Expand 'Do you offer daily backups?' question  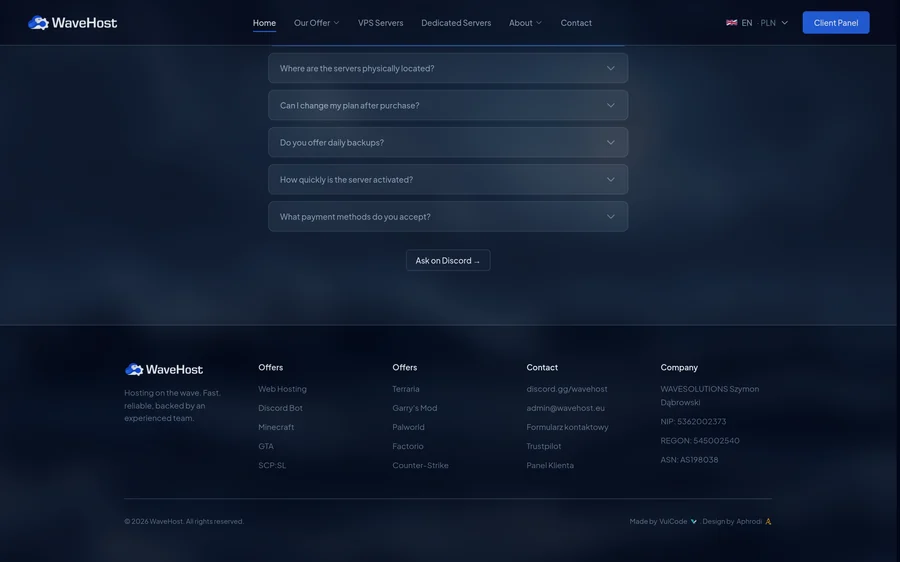(x=448, y=142)
